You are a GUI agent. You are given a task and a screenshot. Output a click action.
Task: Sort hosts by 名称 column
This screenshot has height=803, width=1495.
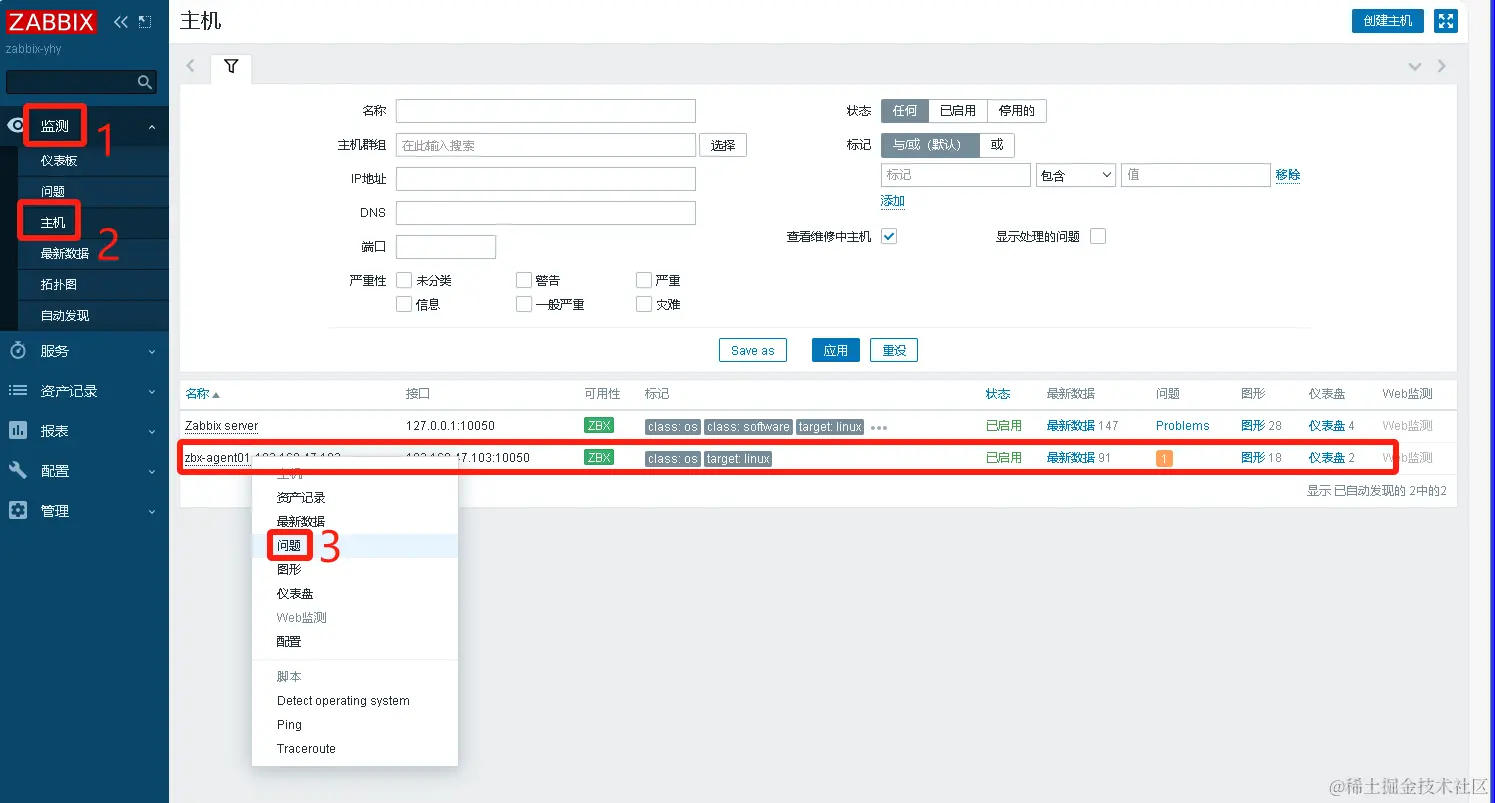pyautogui.click(x=202, y=394)
